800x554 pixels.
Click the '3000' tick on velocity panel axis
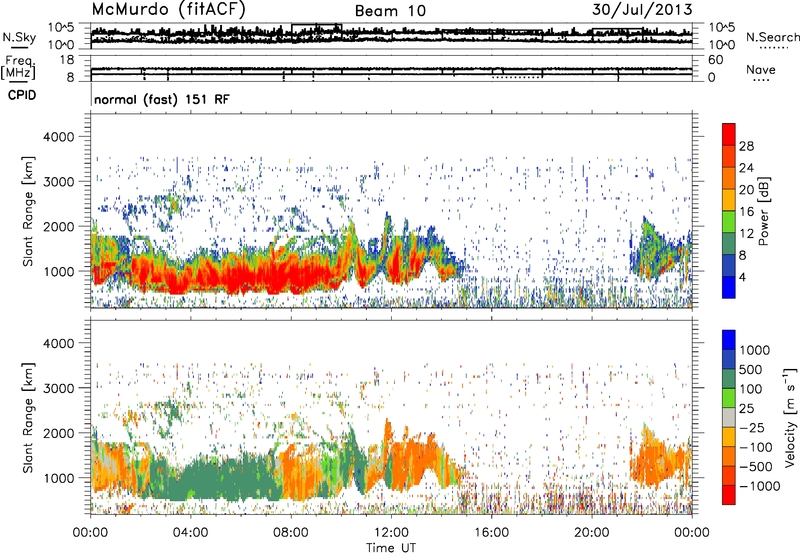pos(58,388)
